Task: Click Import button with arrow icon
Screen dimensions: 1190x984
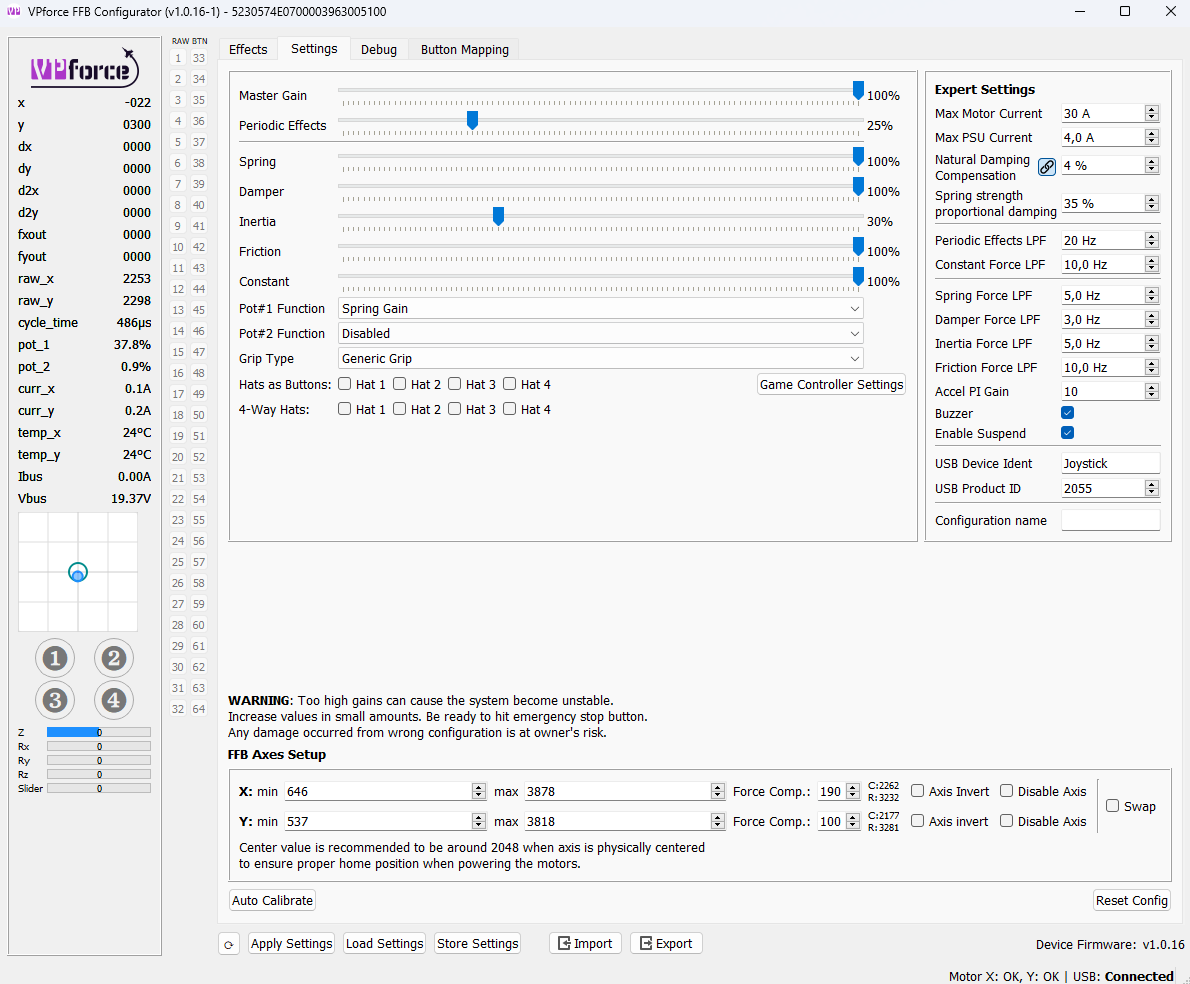Action: 585,943
